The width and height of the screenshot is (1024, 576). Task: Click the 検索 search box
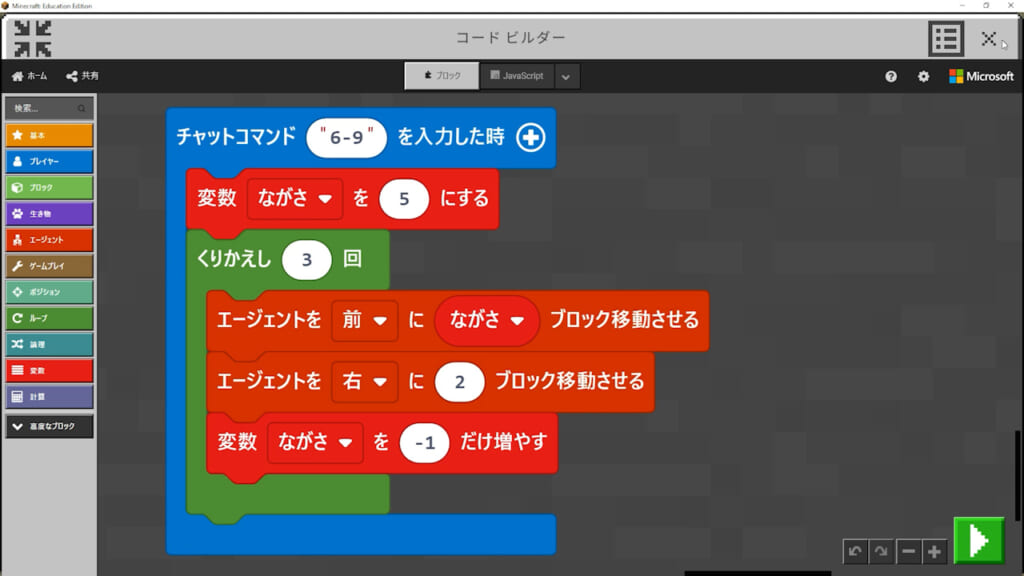coord(49,108)
